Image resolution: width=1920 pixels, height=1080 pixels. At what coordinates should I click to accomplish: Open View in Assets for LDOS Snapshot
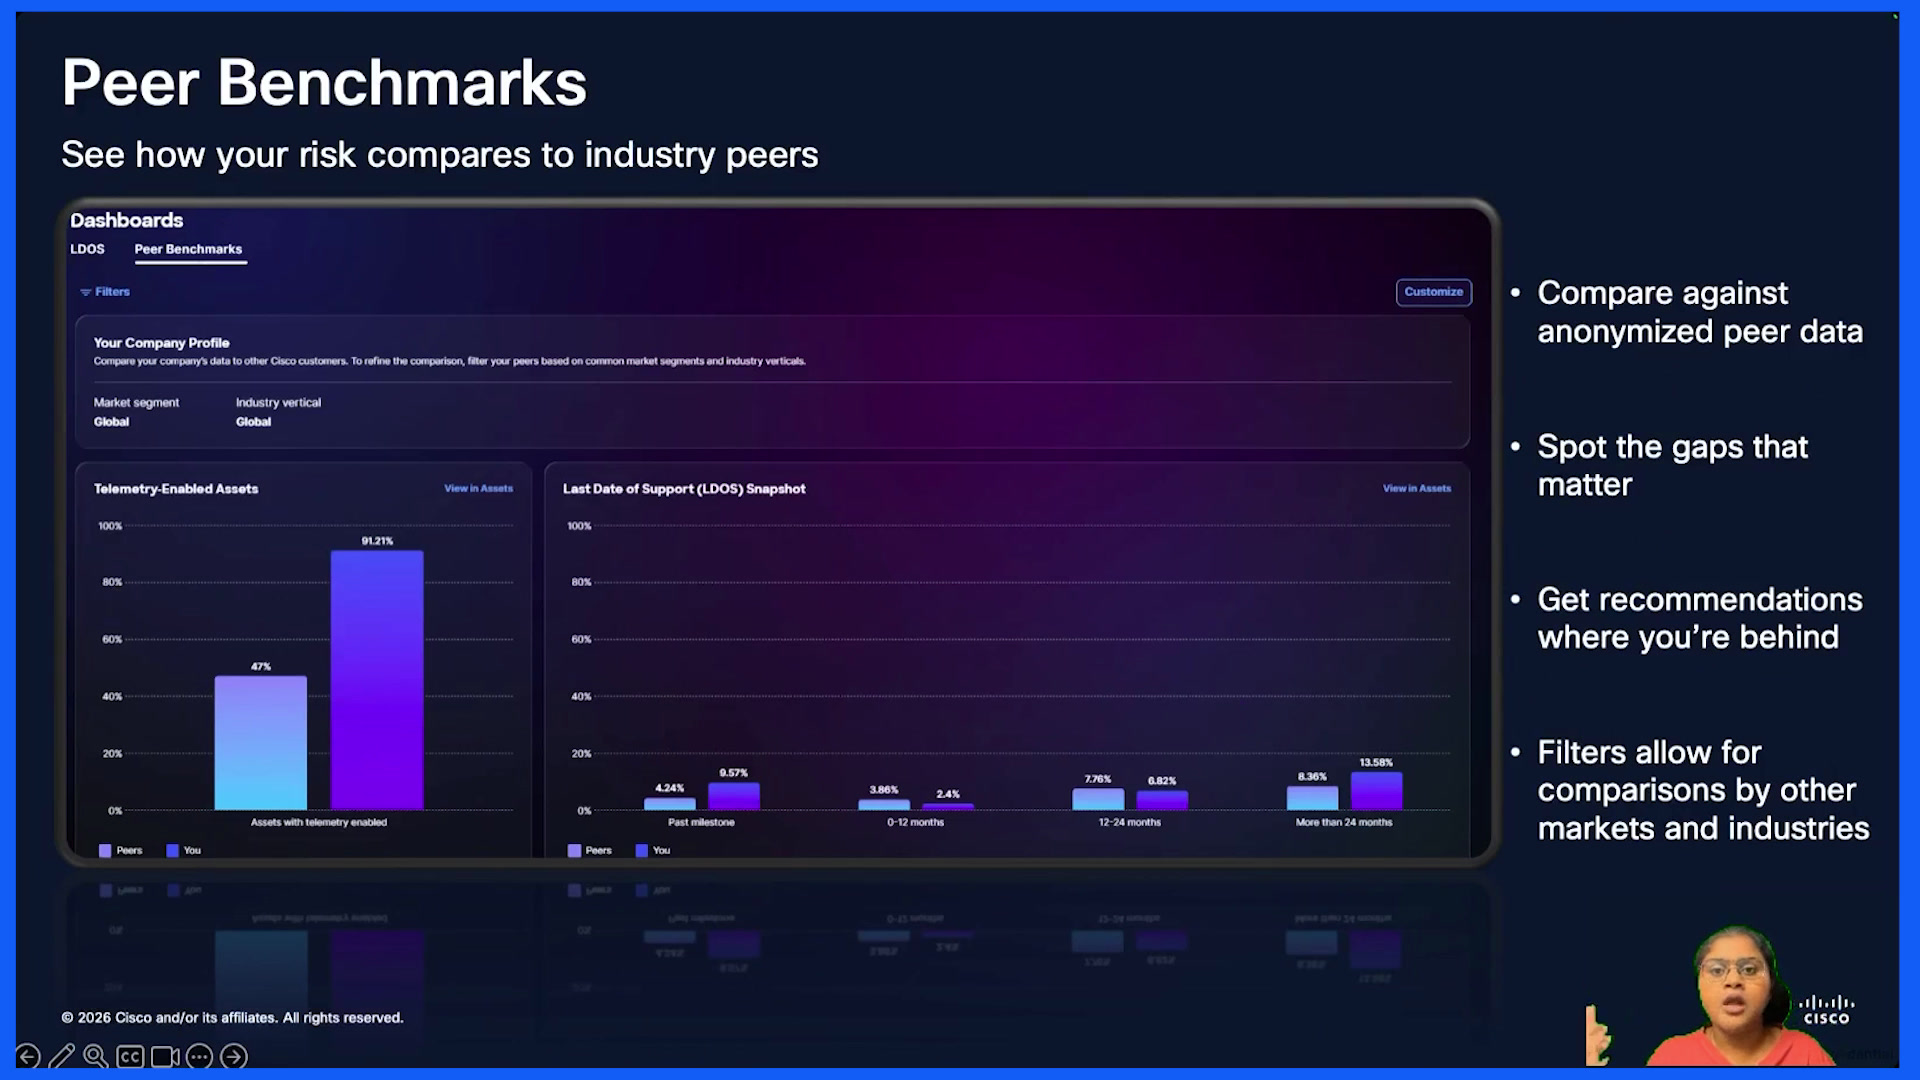(x=1416, y=489)
